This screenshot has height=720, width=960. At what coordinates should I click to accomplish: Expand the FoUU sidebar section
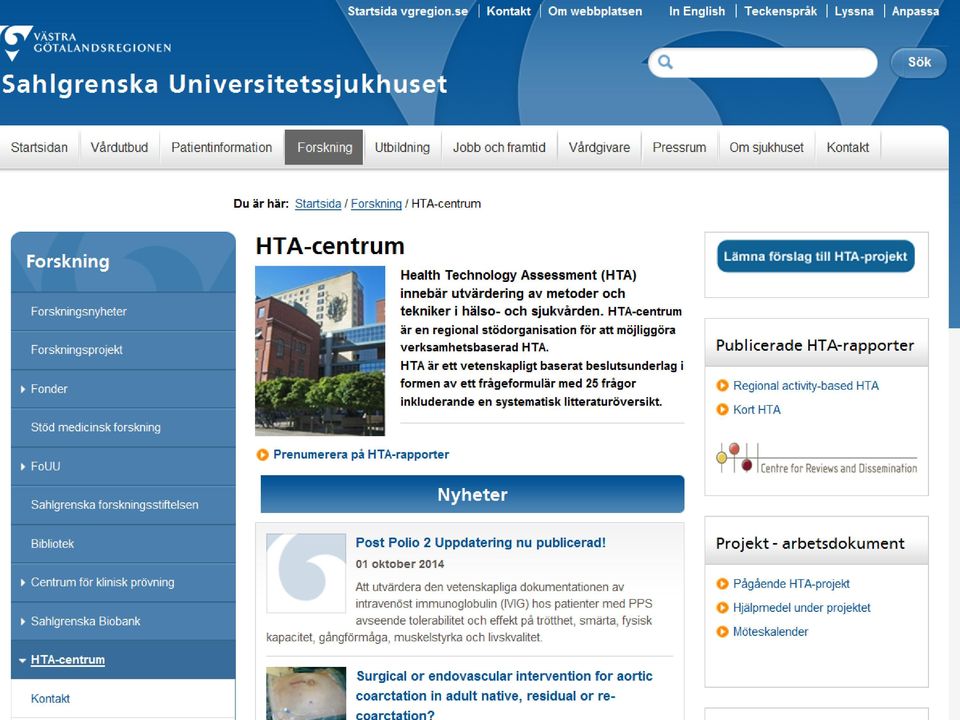[23, 467]
